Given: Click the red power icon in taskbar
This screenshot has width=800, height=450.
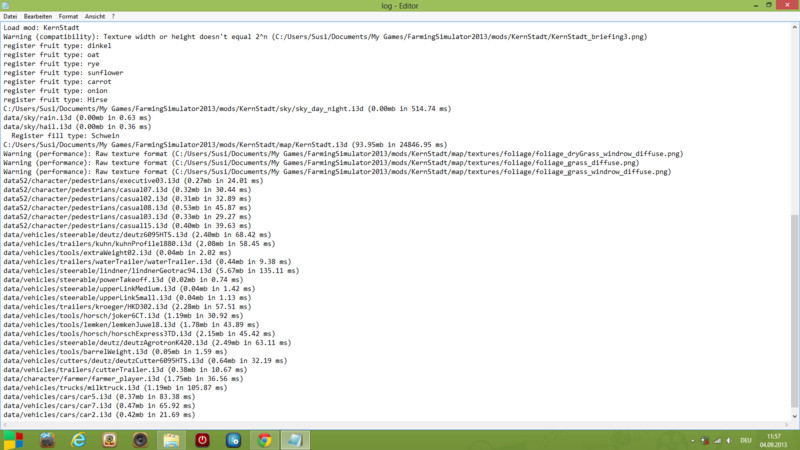Looking at the screenshot, I should pos(202,440).
